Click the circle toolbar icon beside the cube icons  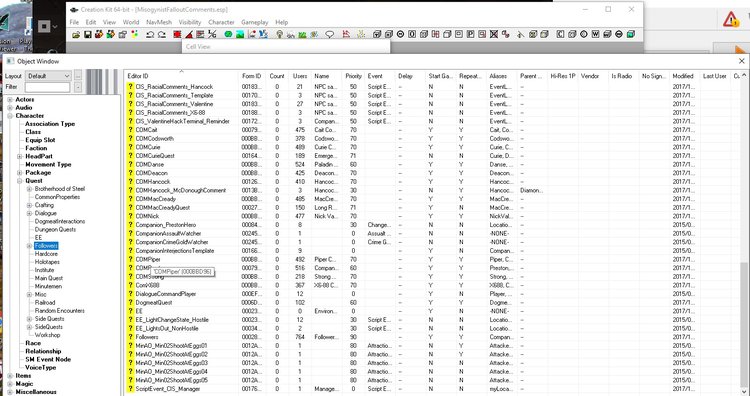(x=400, y=34)
